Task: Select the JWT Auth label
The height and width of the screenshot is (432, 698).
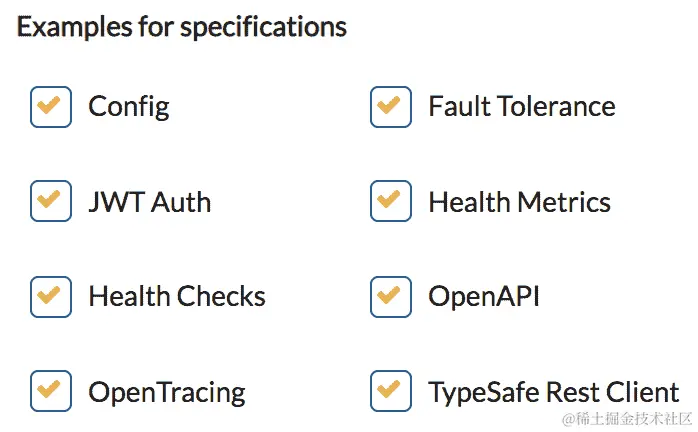Action: pyautogui.click(x=150, y=202)
